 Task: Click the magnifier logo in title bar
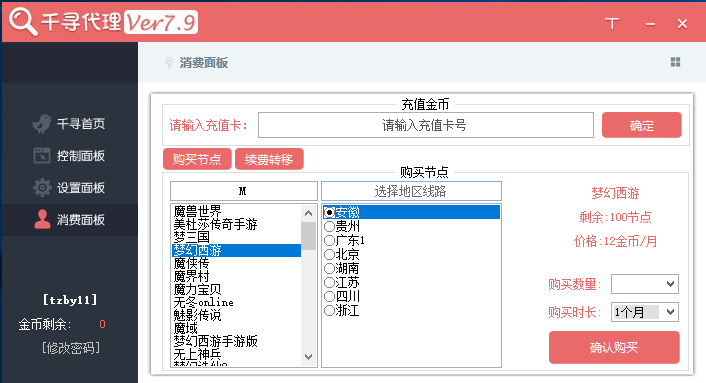click(23, 22)
